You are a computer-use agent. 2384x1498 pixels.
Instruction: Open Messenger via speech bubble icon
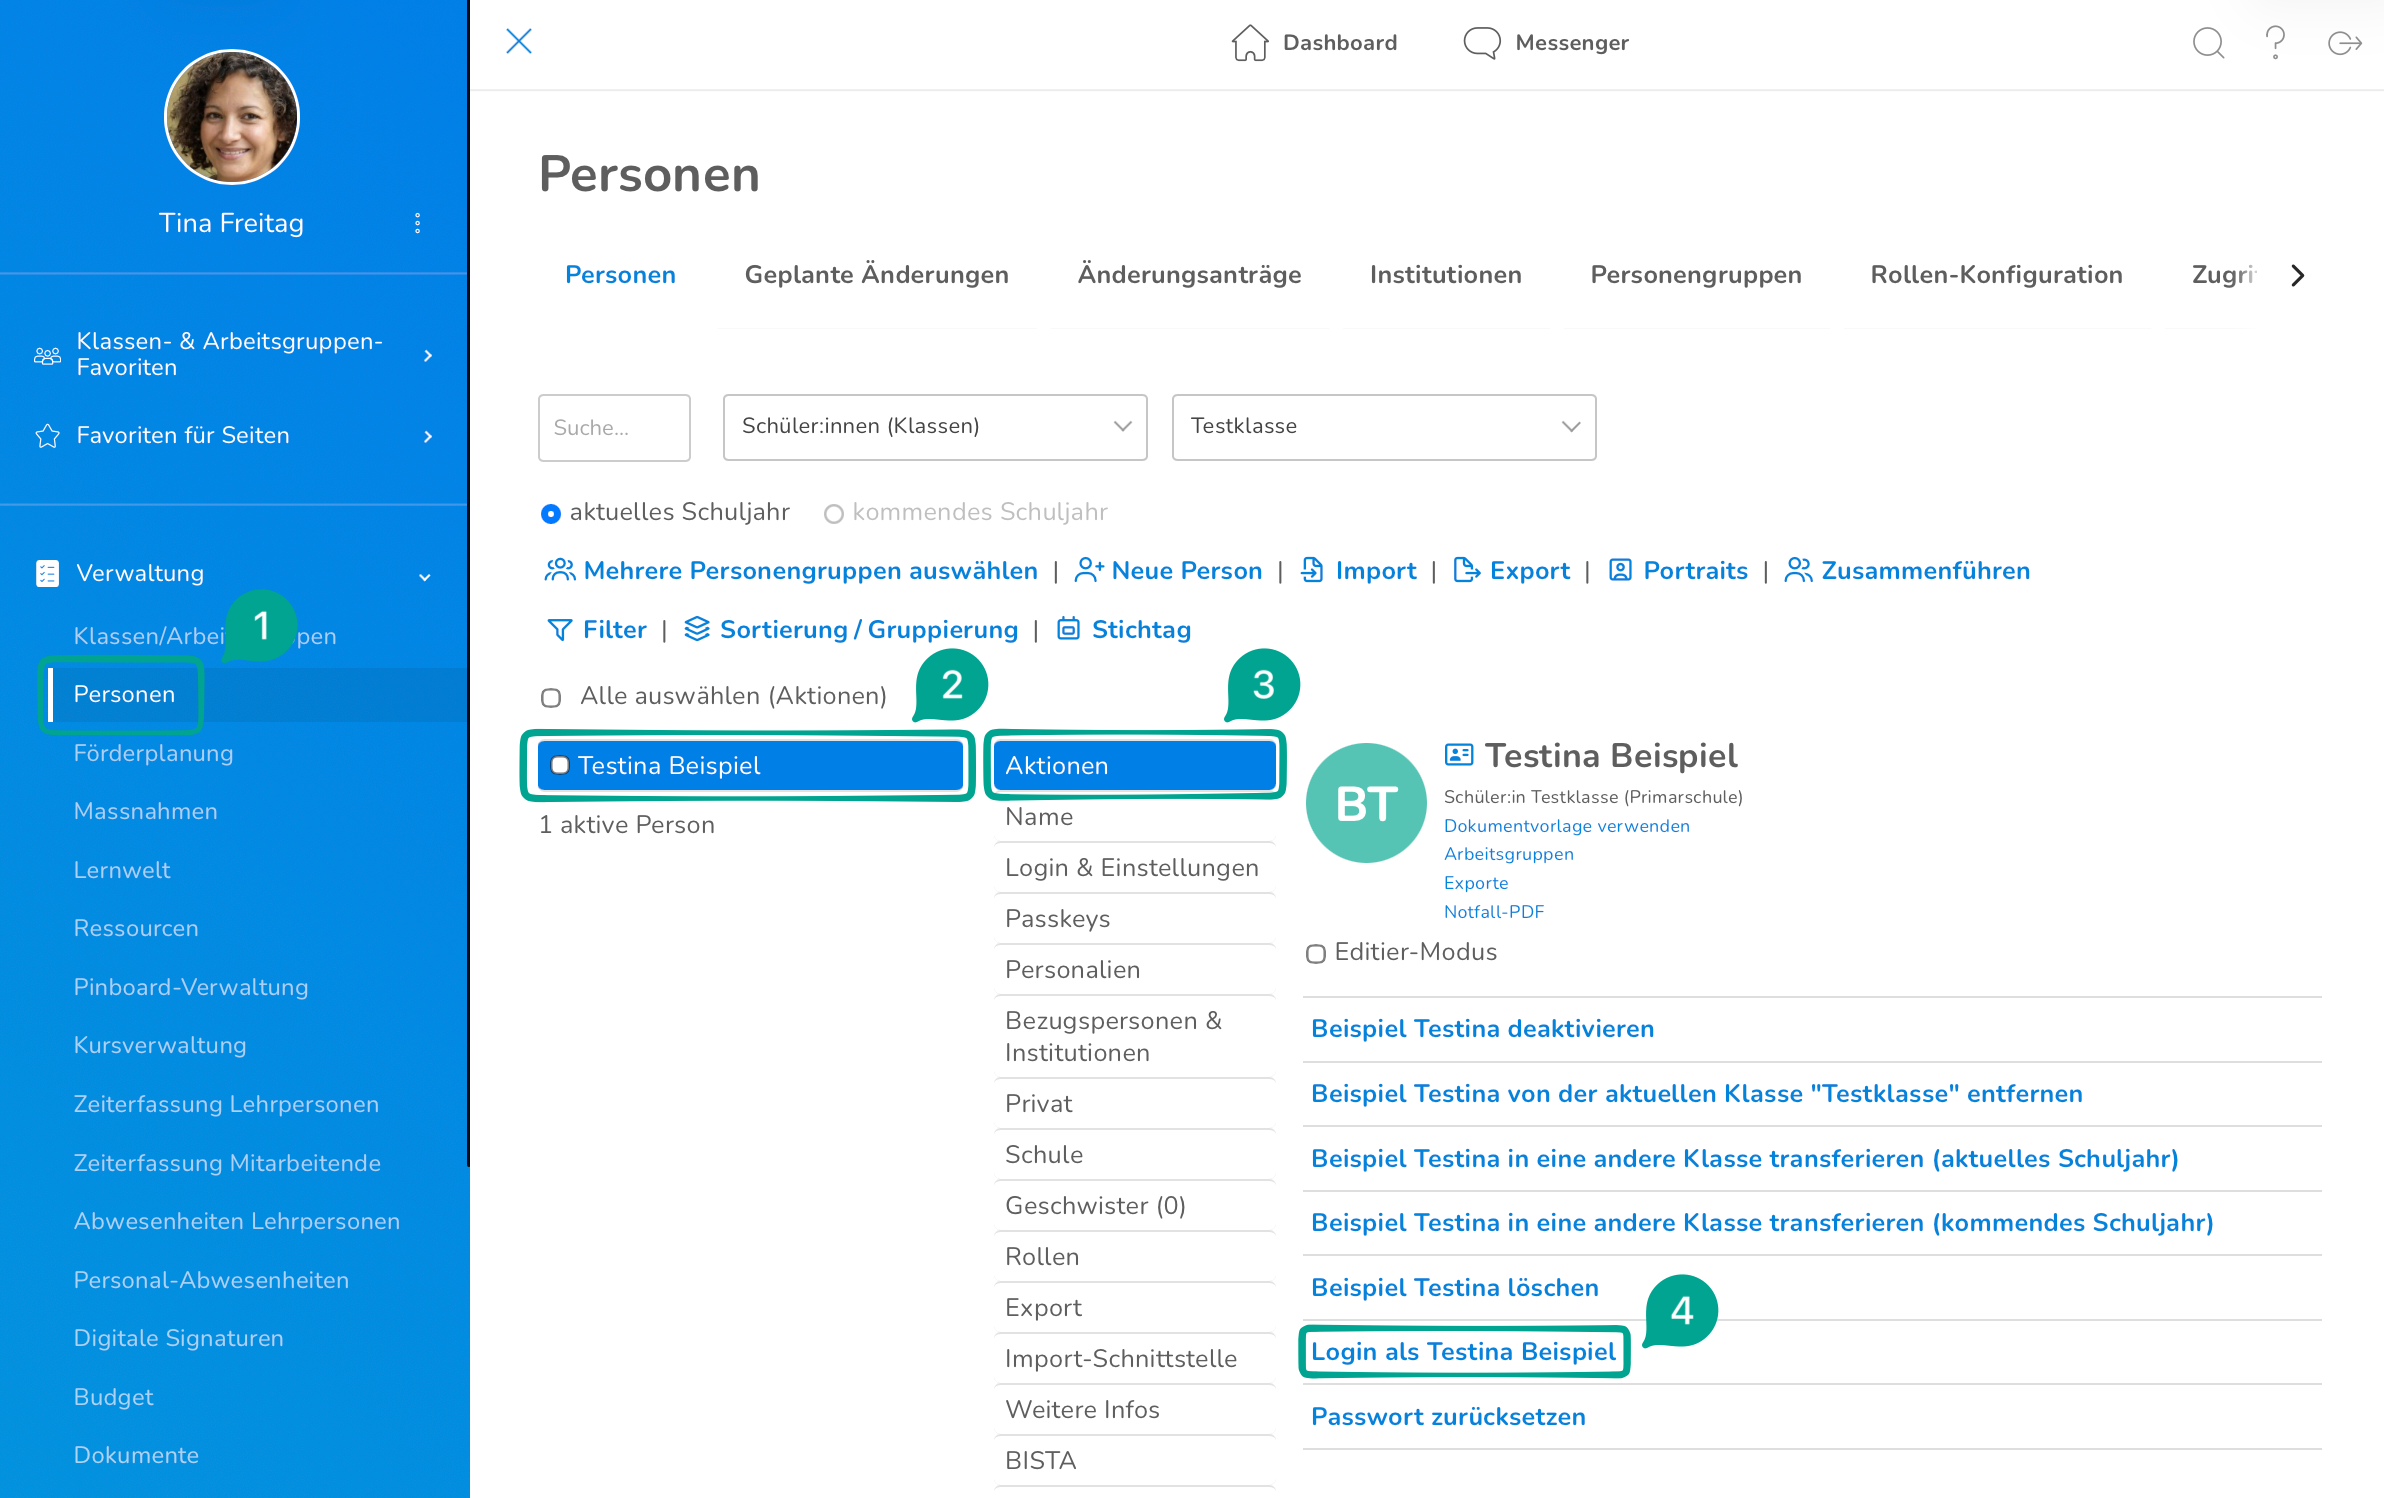click(1481, 43)
